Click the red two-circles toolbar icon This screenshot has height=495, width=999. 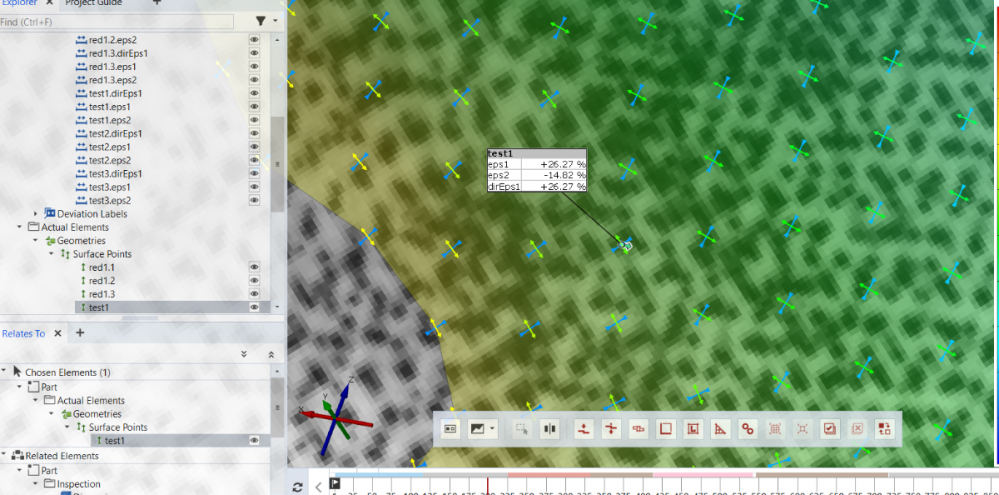click(x=748, y=429)
